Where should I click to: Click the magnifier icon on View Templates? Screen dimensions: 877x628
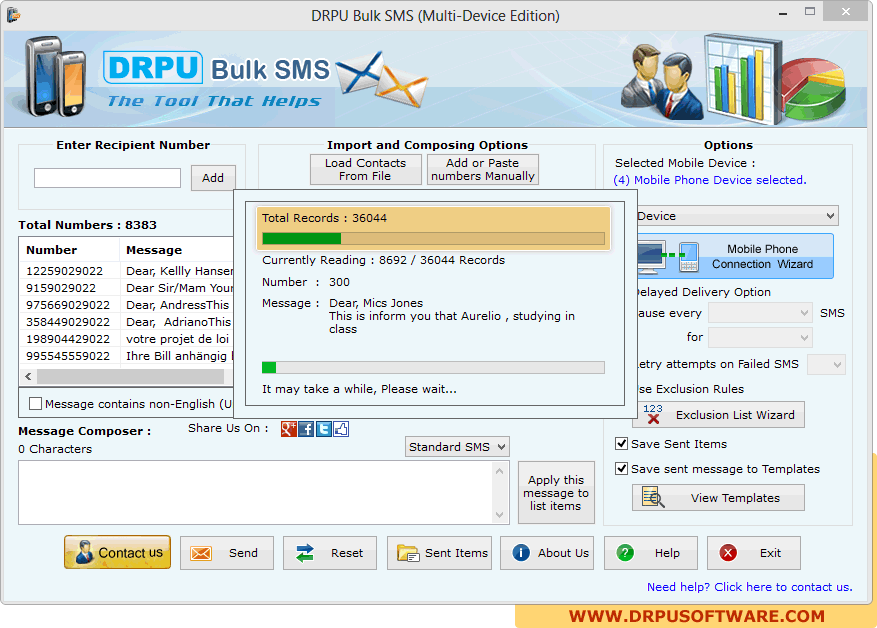tap(653, 497)
